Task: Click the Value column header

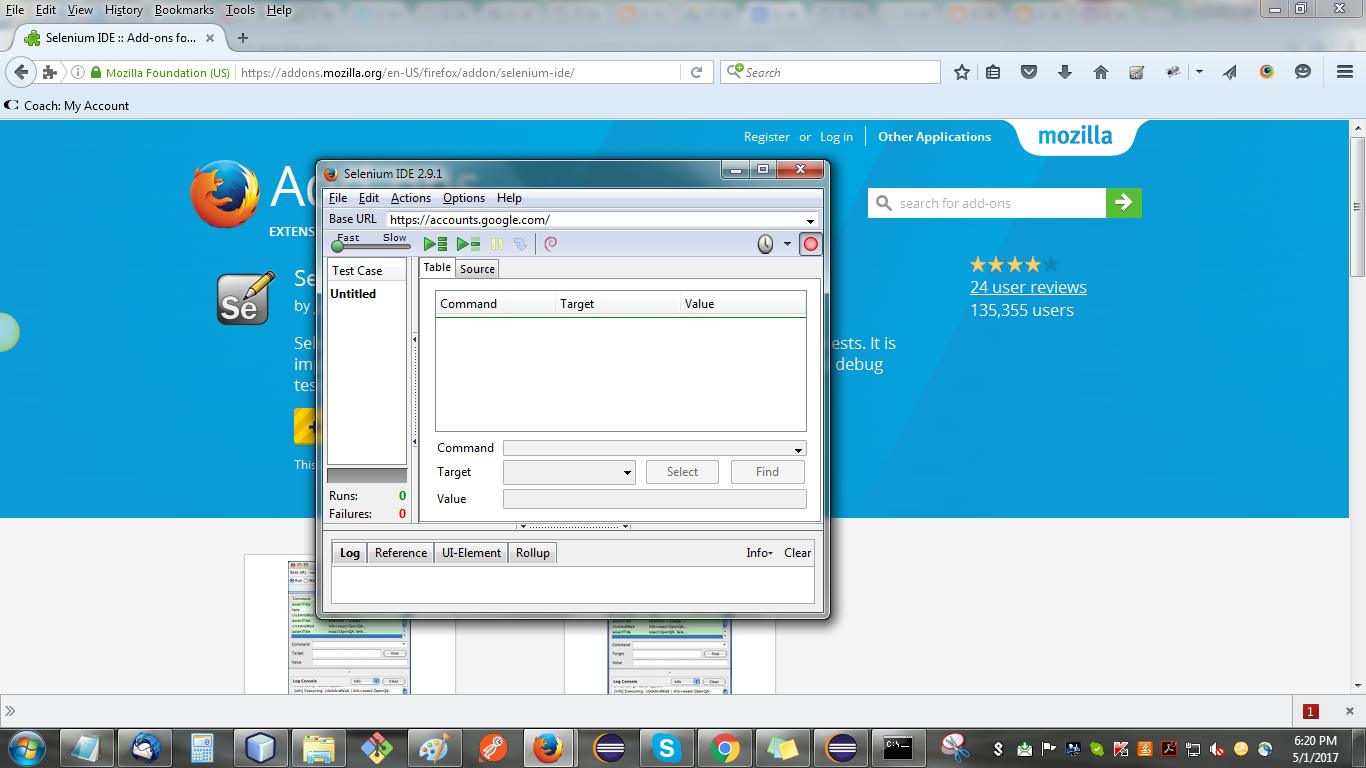Action: click(743, 304)
